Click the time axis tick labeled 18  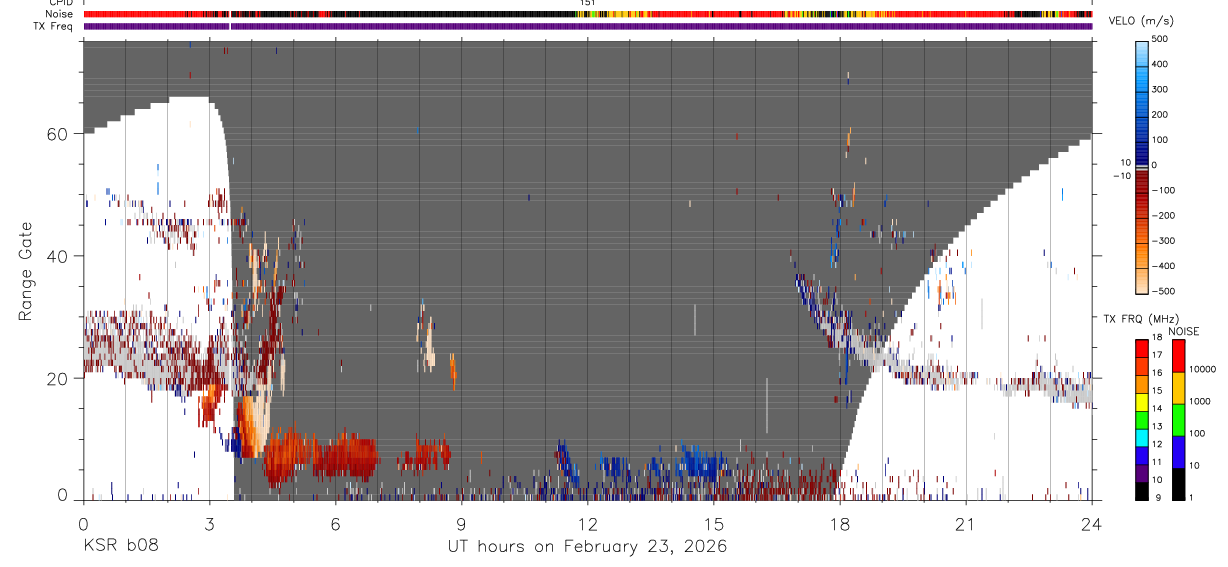840,524
